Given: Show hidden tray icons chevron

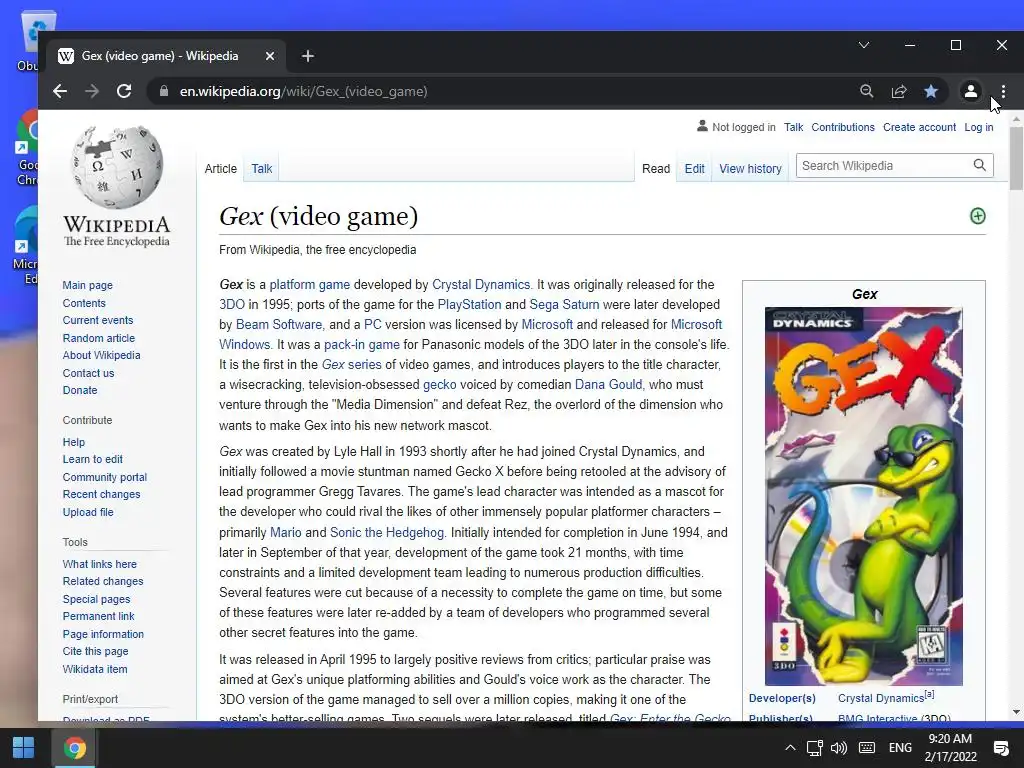Looking at the screenshot, I should pos(790,748).
